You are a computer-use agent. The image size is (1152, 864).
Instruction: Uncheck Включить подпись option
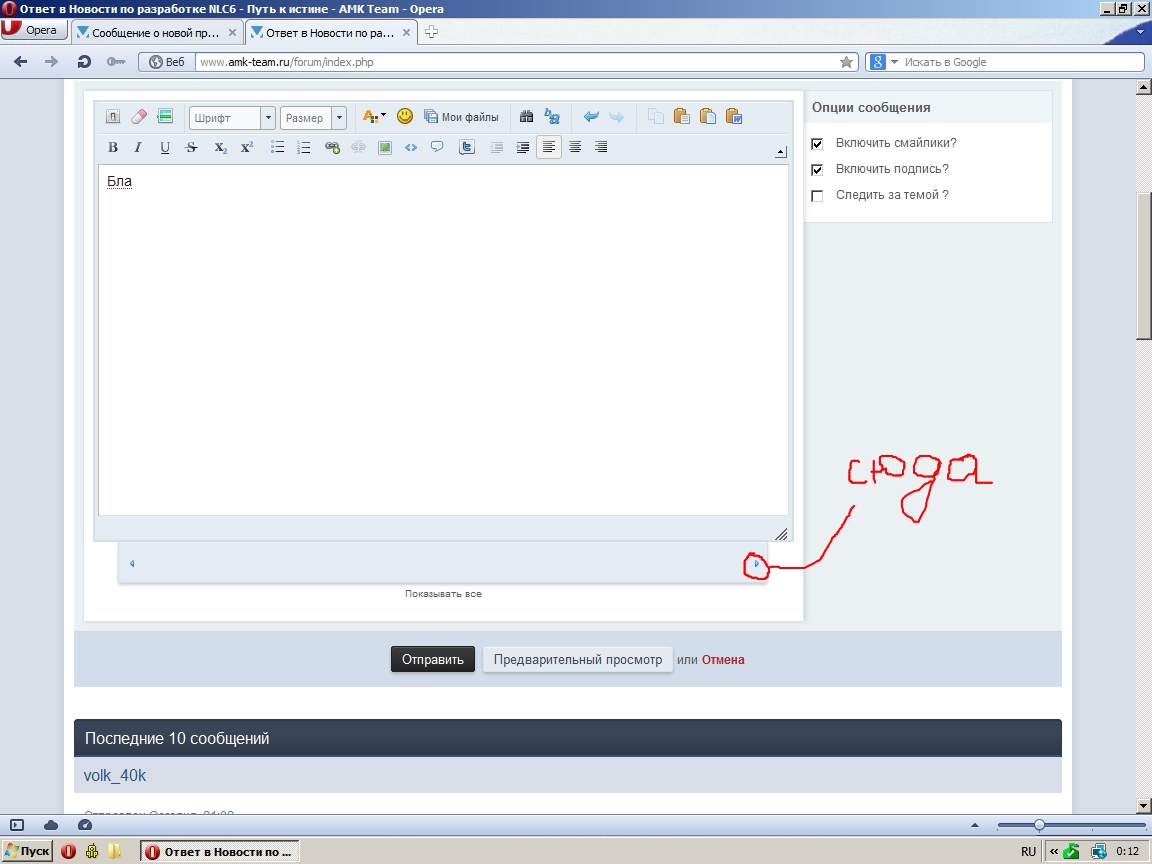pos(816,170)
